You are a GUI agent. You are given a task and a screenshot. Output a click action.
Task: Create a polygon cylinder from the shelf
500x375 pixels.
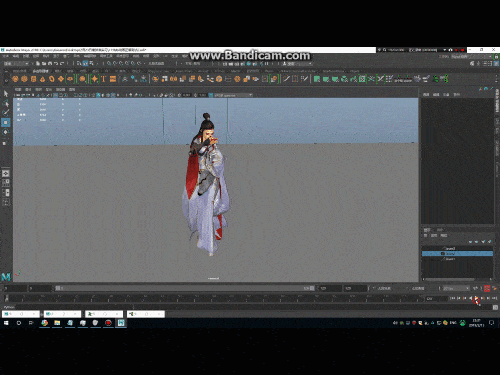click(x=33, y=79)
